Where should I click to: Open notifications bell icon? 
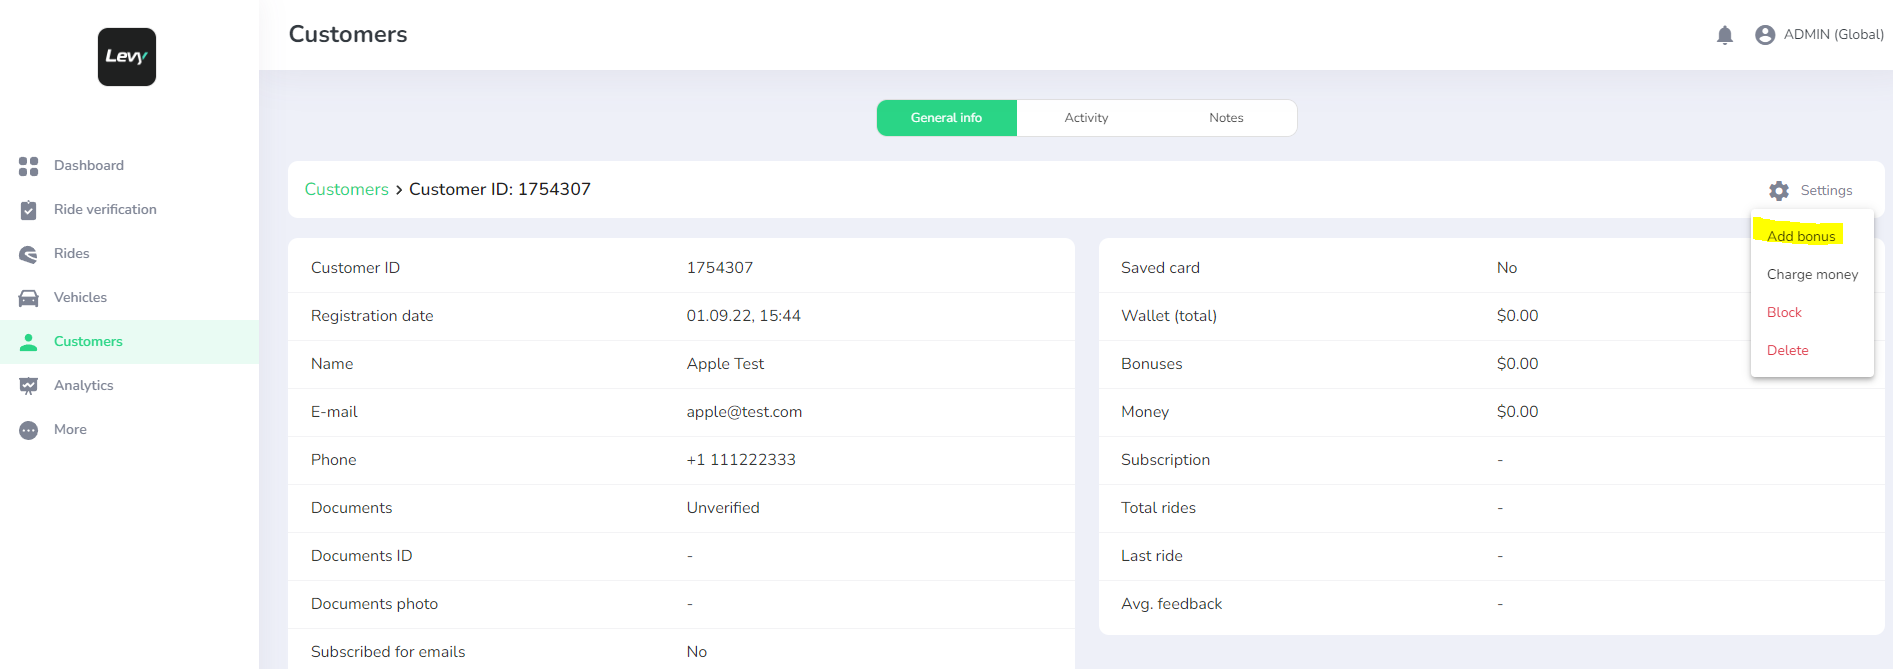(x=1724, y=35)
